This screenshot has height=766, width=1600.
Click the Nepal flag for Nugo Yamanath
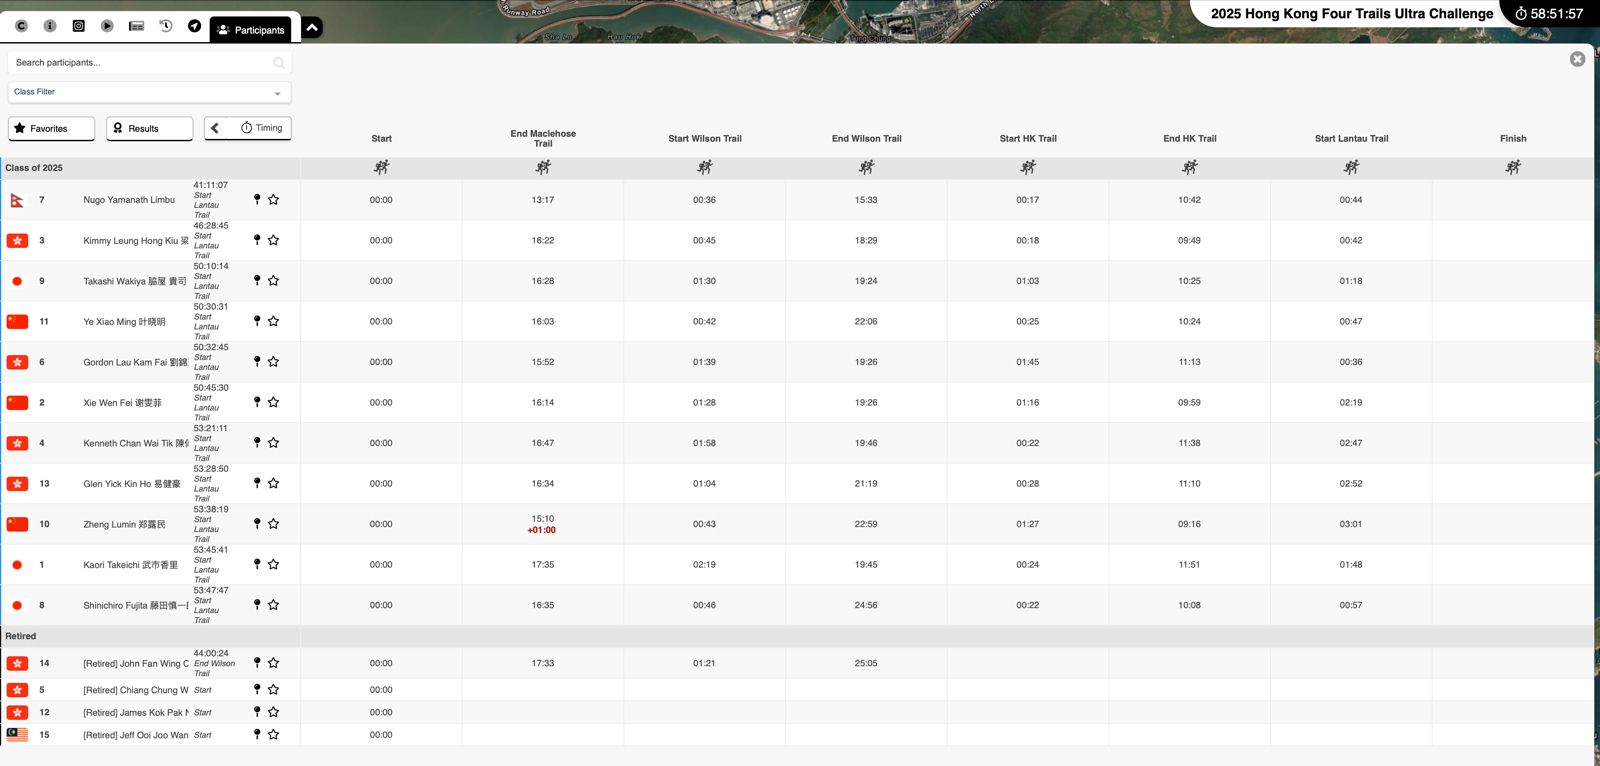coord(17,200)
